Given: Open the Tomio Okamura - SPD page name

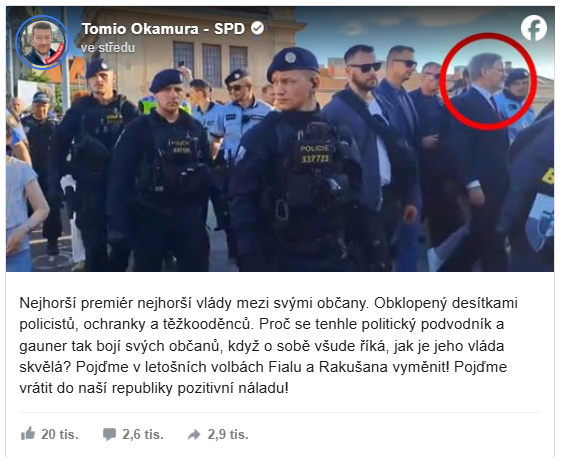Looking at the screenshot, I should [163, 29].
